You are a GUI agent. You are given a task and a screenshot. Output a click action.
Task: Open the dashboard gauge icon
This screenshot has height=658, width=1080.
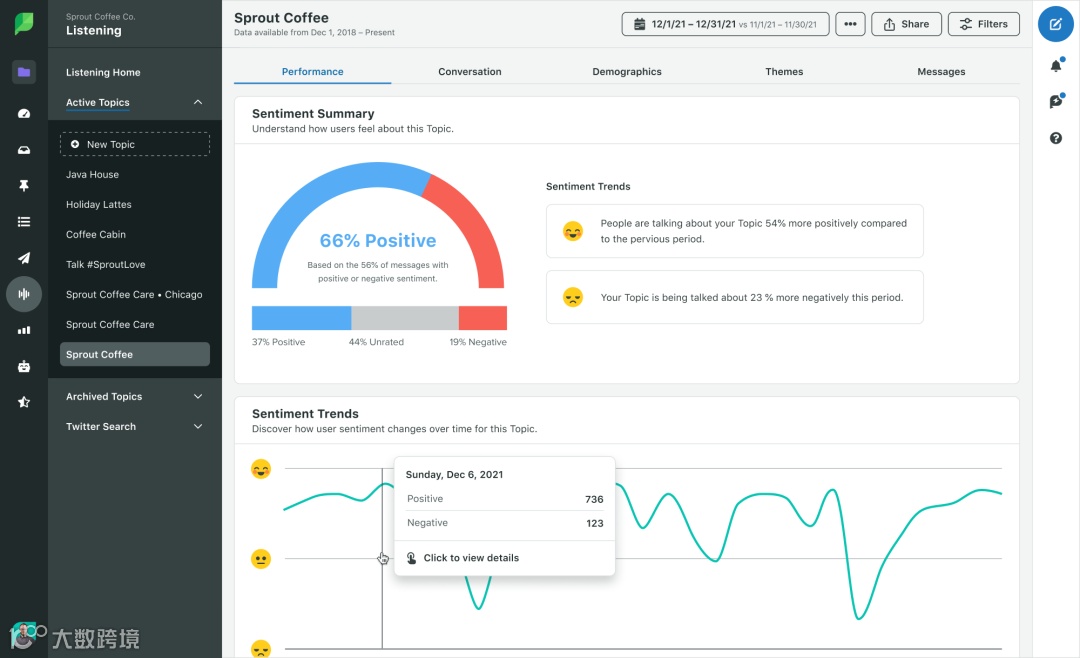tap(24, 113)
